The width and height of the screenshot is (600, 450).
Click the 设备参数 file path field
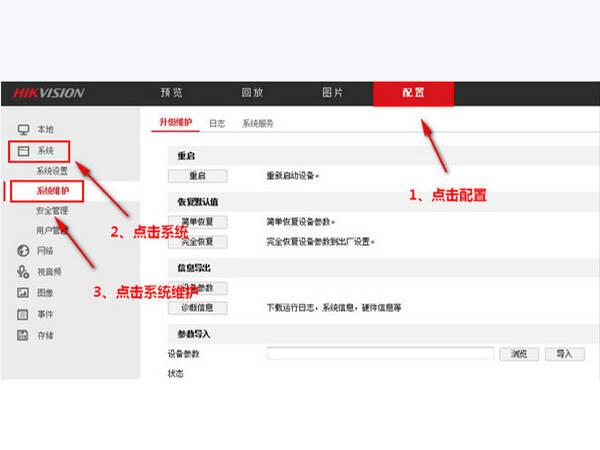coord(380,353)
